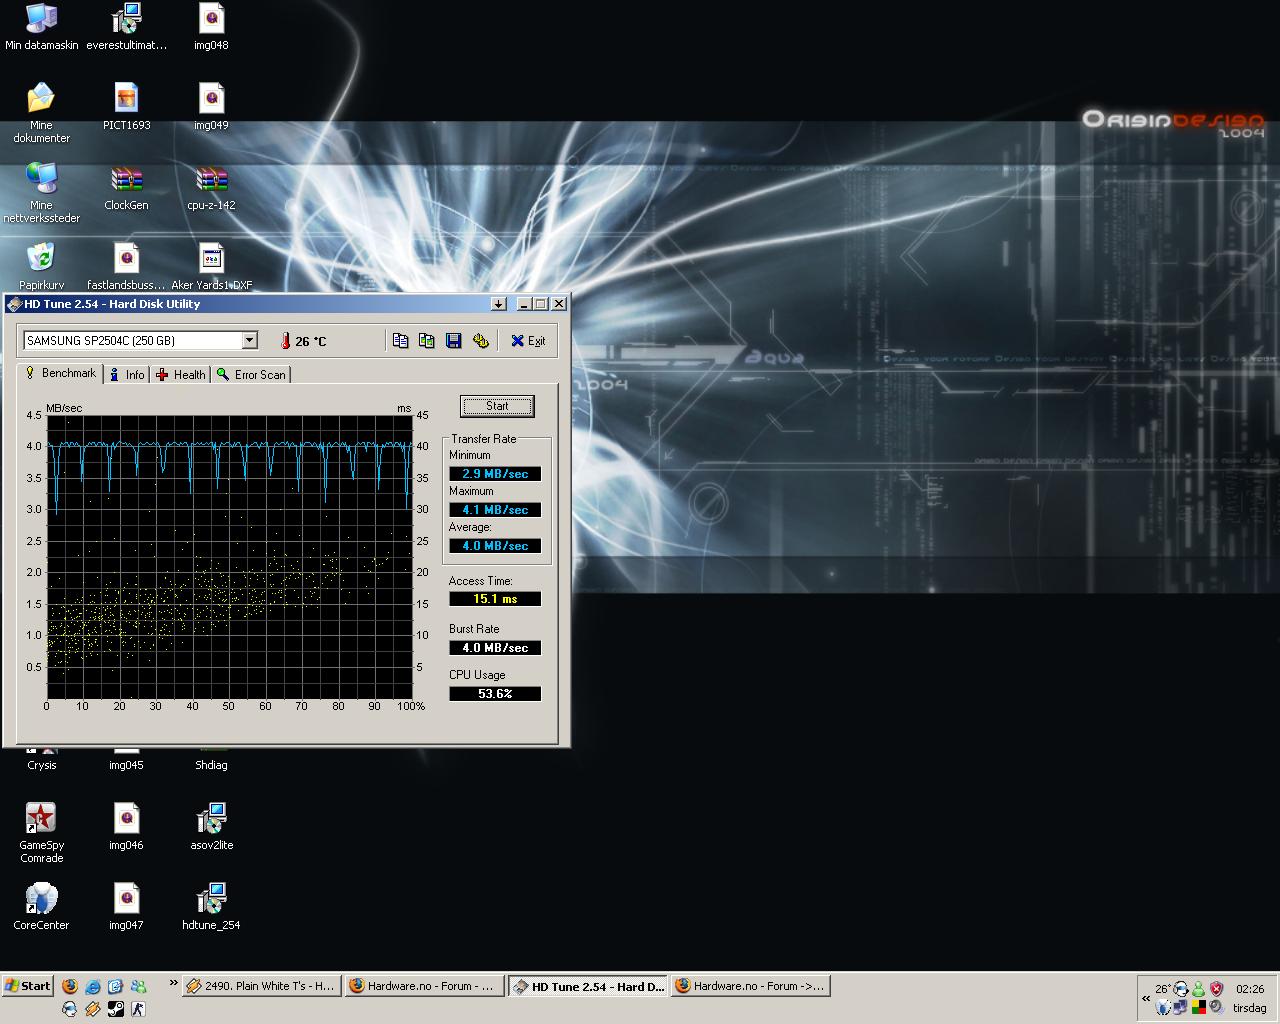Expand hidden system tray icons

(1146, 998)
